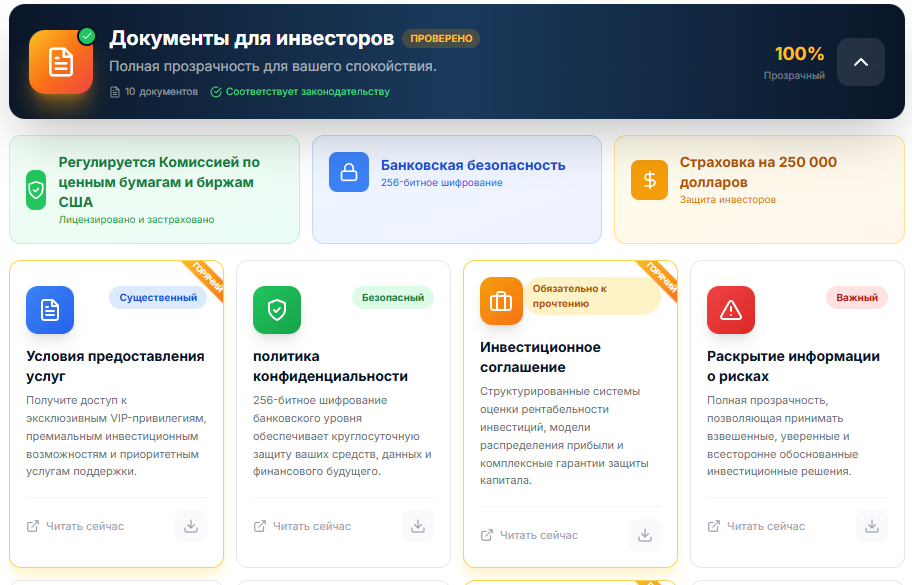Viewport: 912px width, 585px height.
Task: Open 'Читать сейчас' for Условия предоставления услуг
Action: (76, 526)
